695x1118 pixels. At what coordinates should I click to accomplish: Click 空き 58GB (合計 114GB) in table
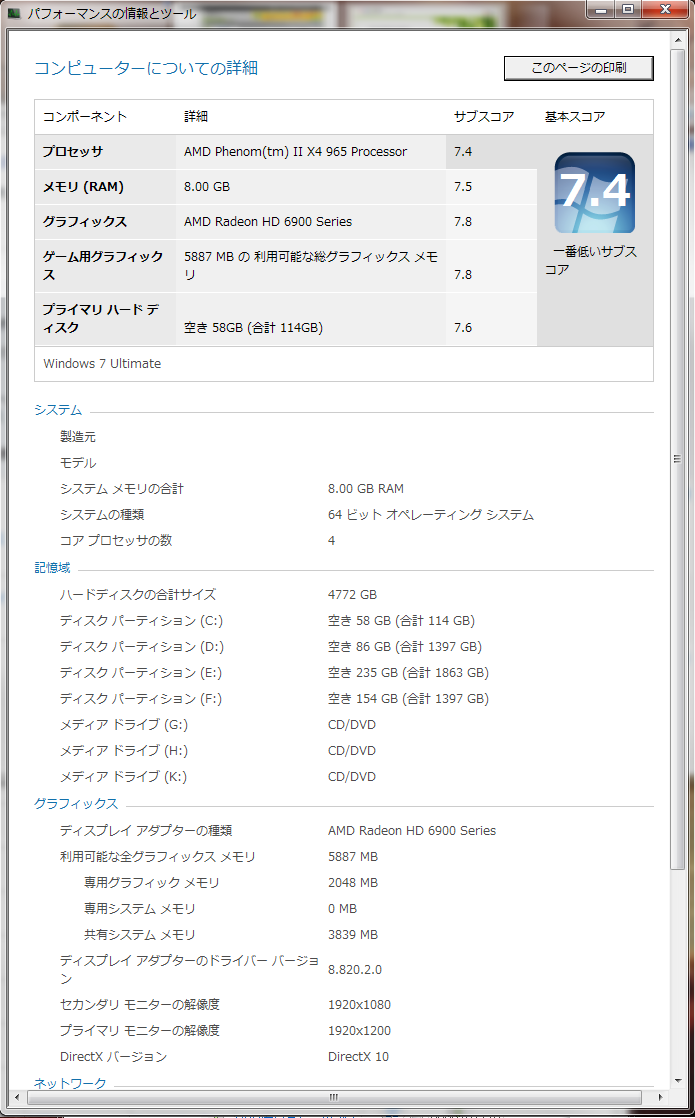pos(254,328)
